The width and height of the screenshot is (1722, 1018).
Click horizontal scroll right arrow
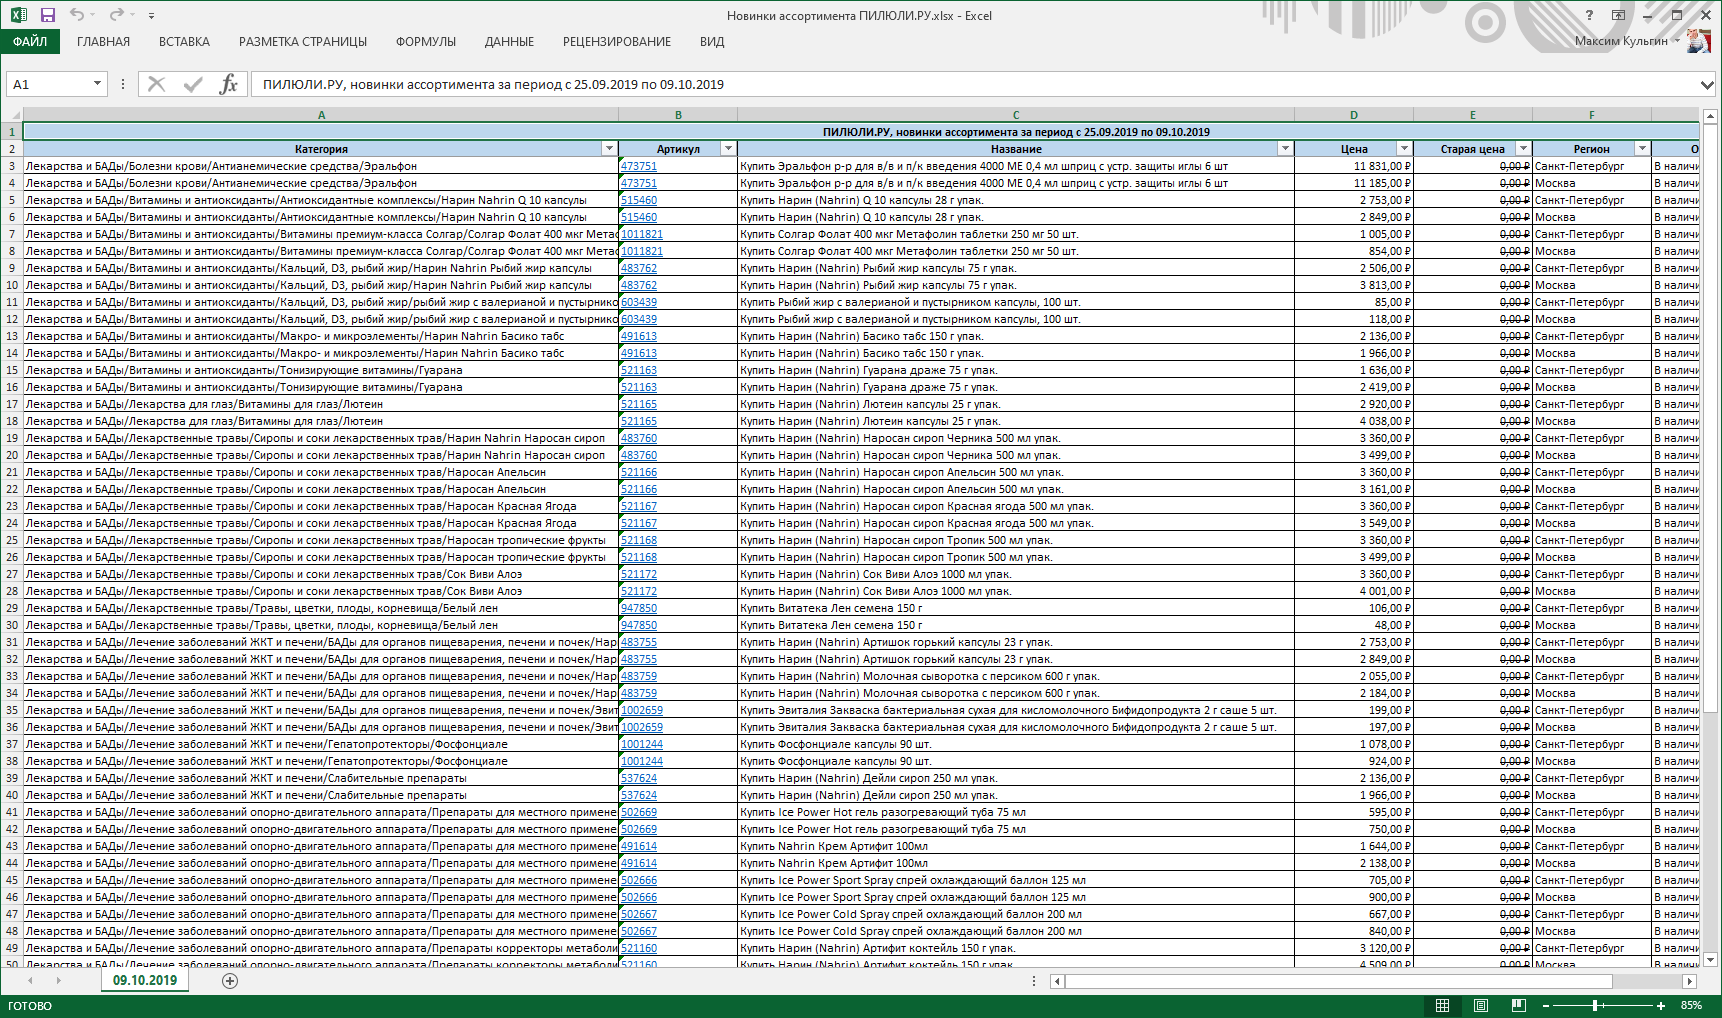(1689, 981)
